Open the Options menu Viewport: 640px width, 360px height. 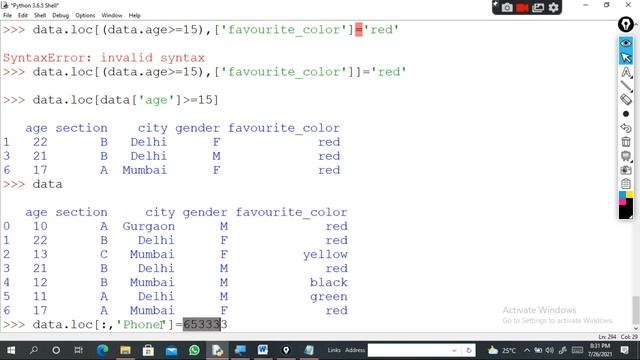coord(85,16)
